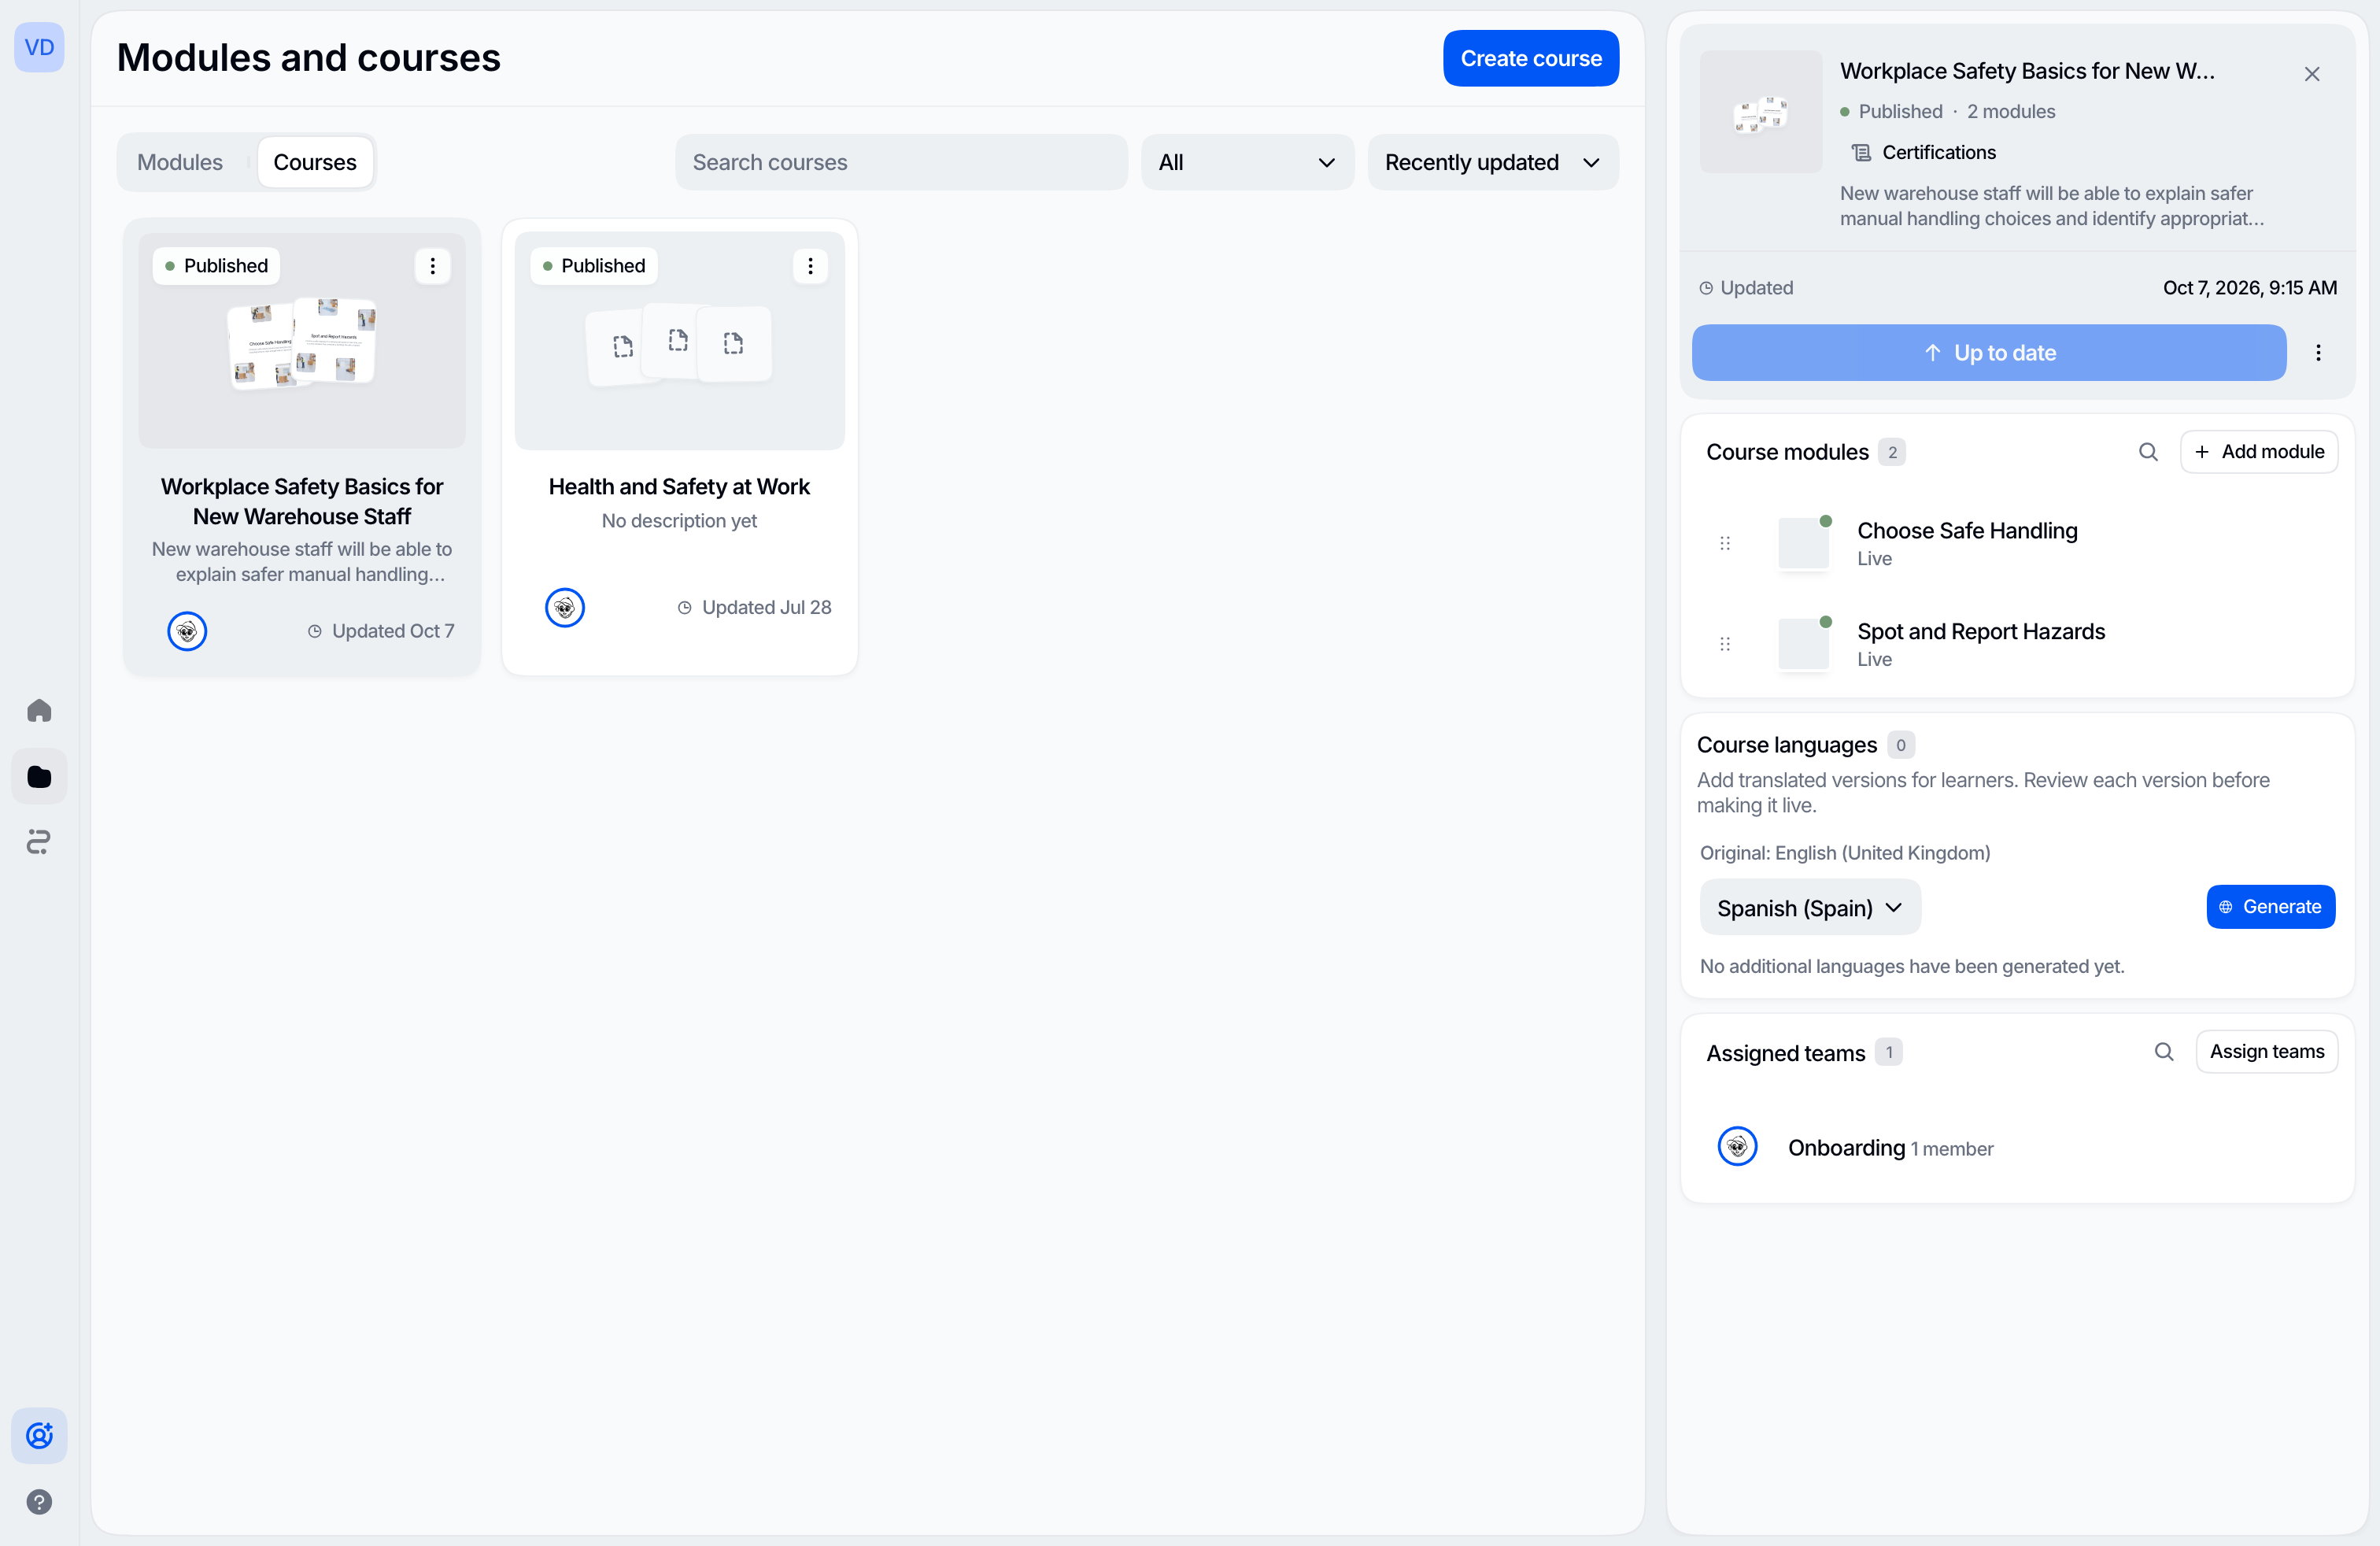The image size is (2380, 1546).
Task: Click the Onboarding team name
Action: click(x=1846, y=1148)
